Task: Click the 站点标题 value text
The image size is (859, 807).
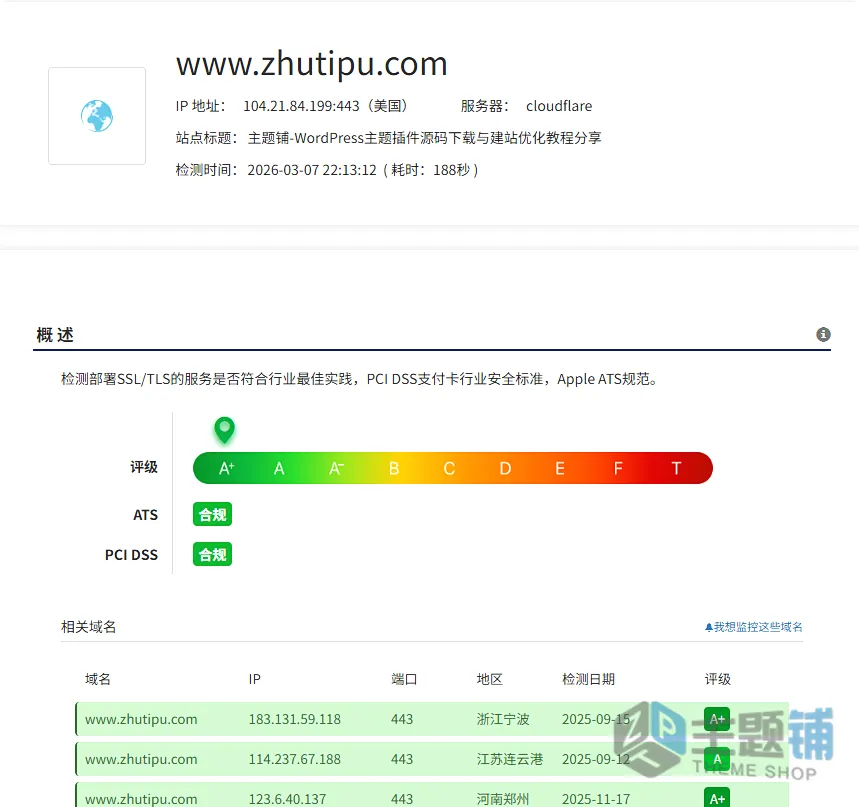Action: 425,138
